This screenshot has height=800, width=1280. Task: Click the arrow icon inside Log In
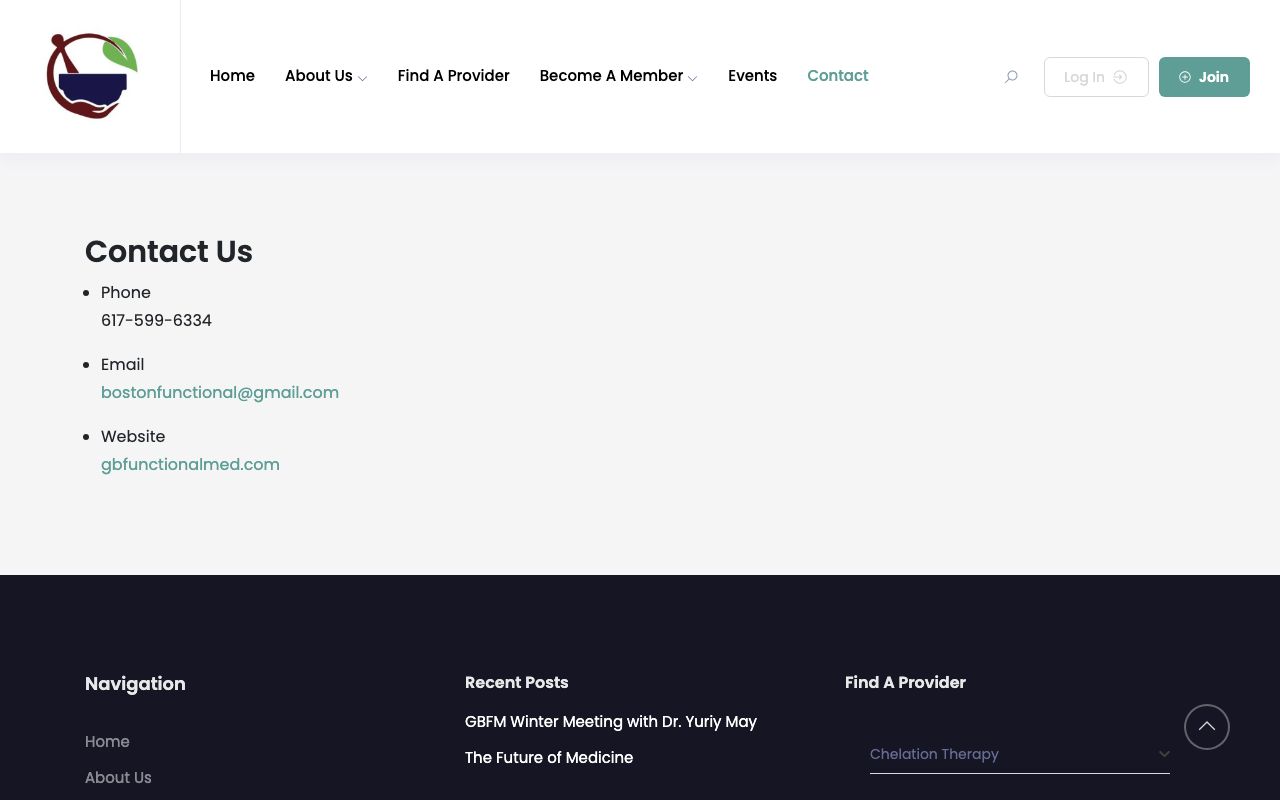[1120, 77]
